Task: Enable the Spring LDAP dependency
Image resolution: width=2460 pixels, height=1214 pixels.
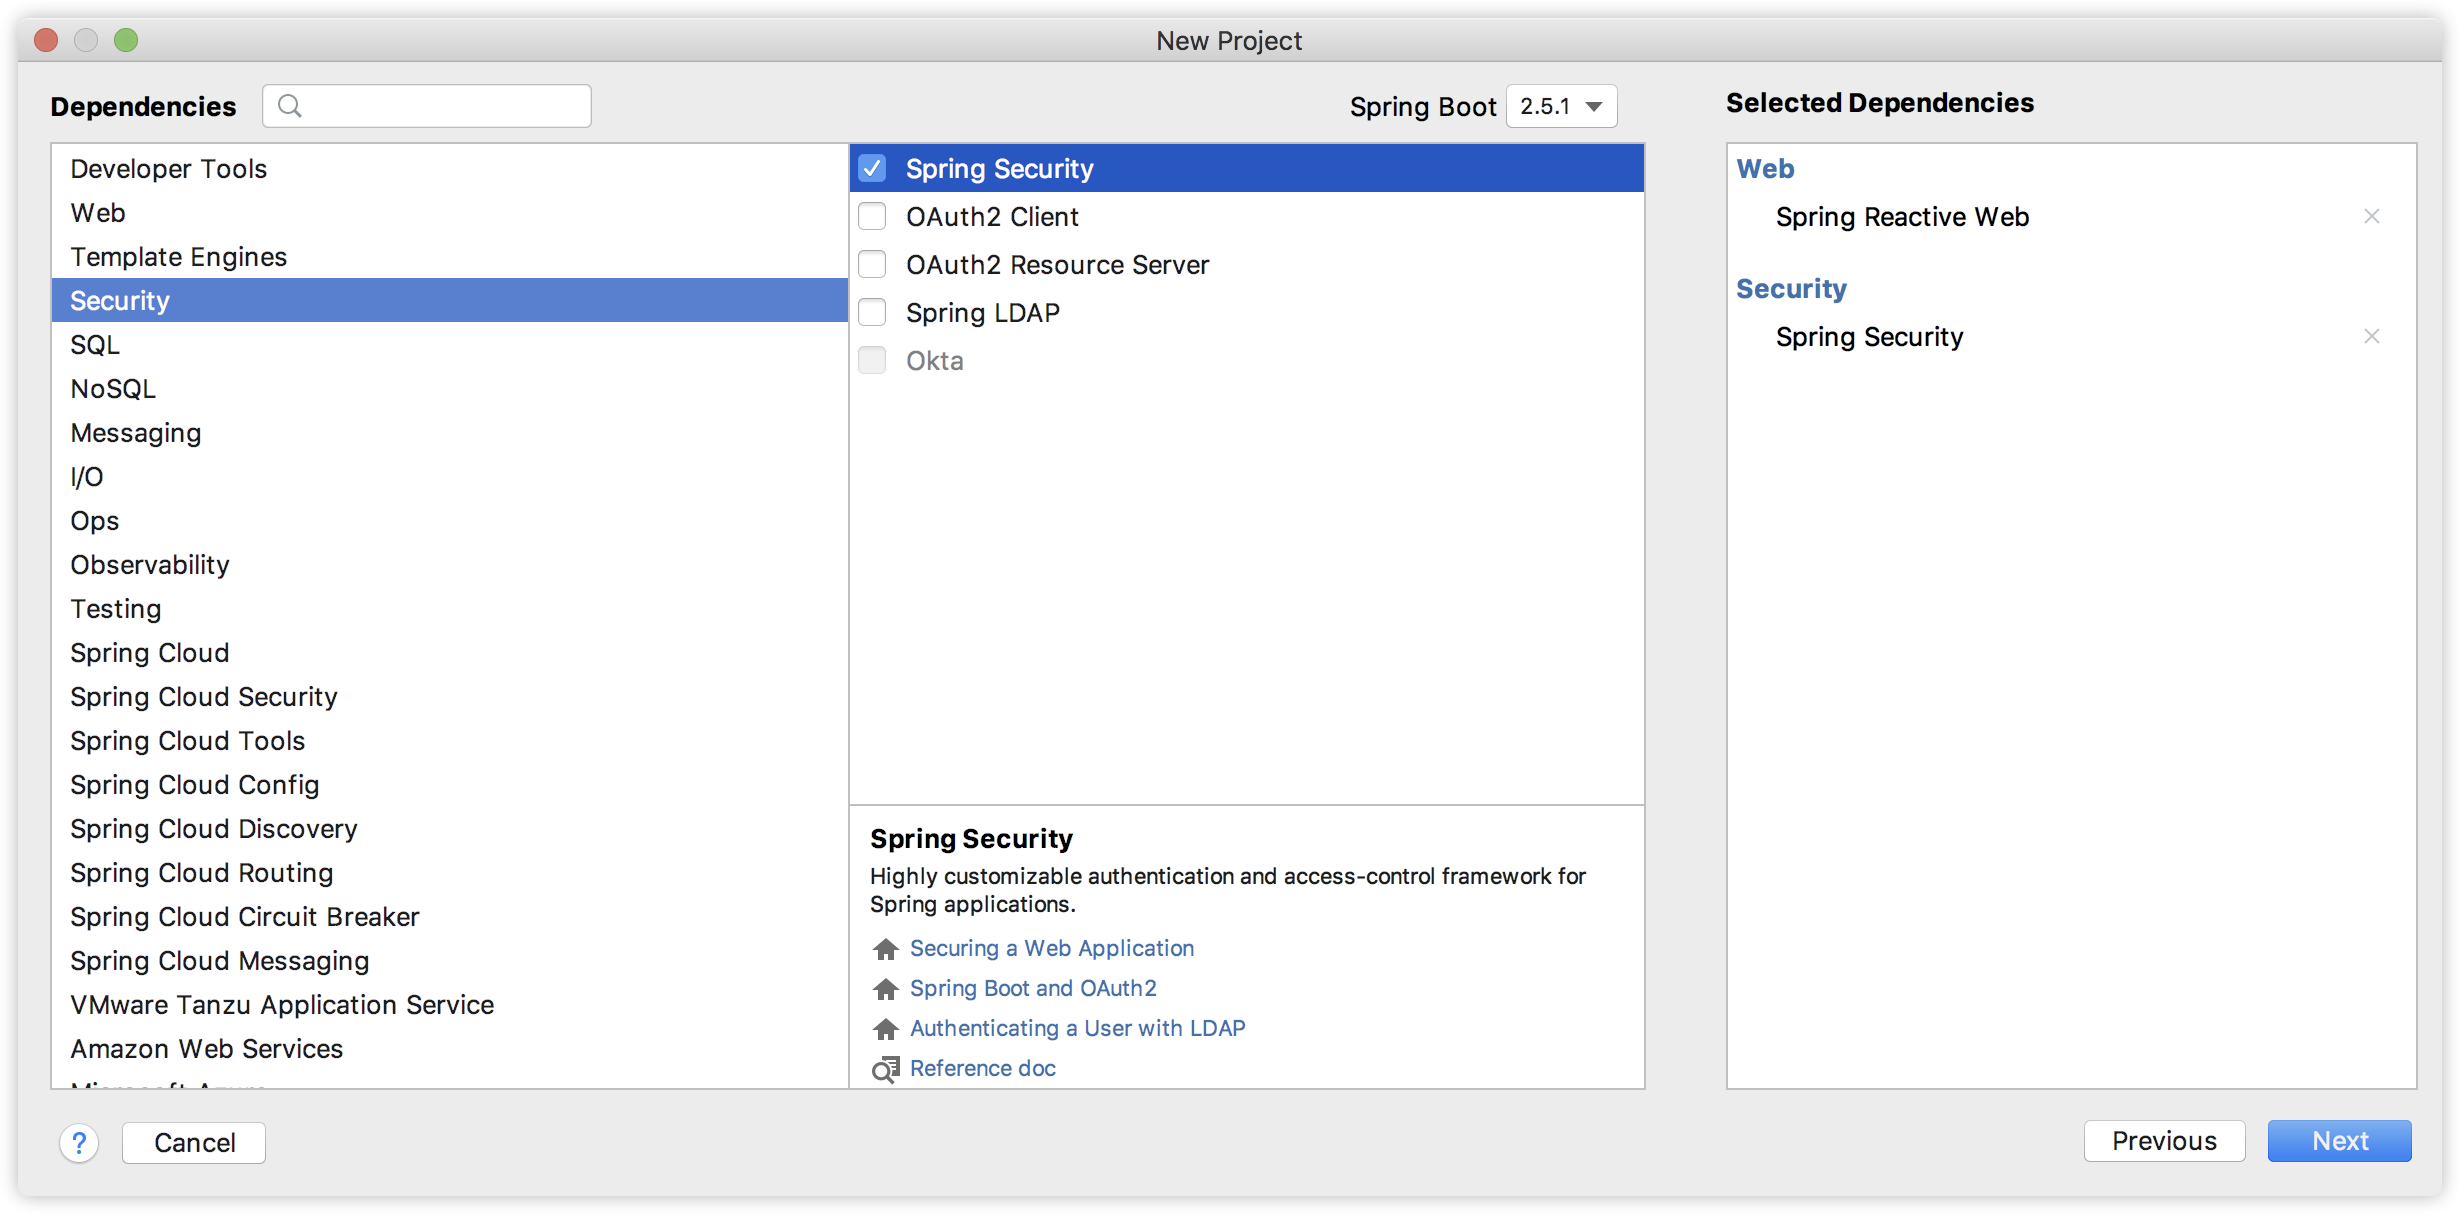Action: (x=872, y=312)
